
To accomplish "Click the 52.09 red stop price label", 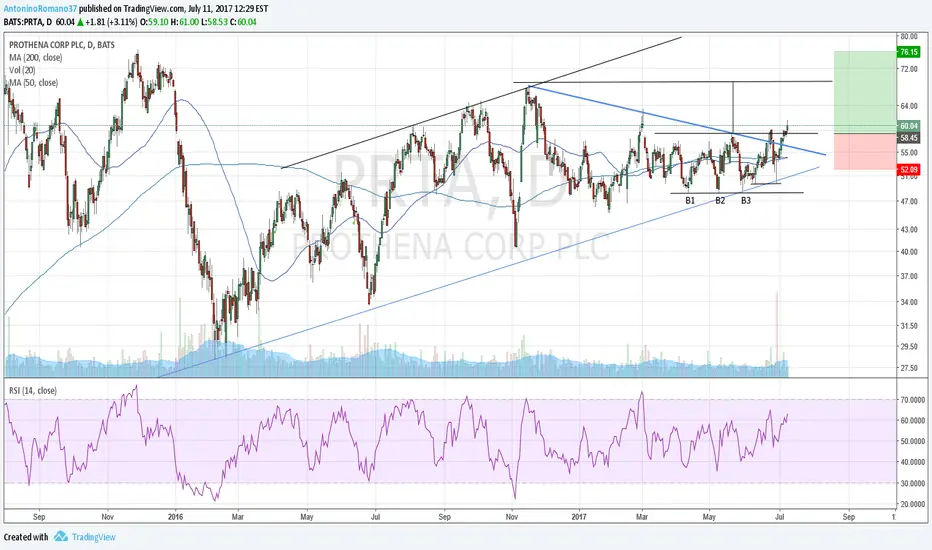I will click(x=909, y=169).
